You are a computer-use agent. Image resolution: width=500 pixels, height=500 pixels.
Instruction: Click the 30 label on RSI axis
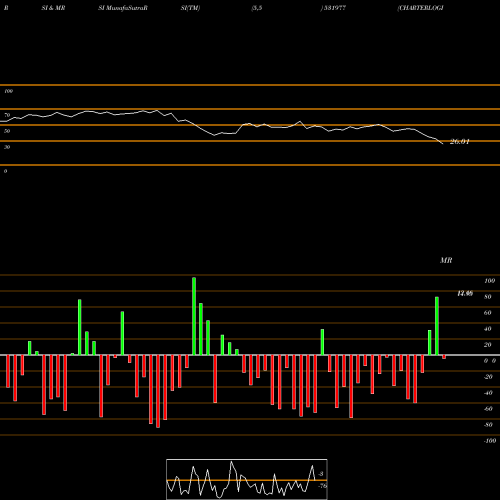tap(7, 147)
